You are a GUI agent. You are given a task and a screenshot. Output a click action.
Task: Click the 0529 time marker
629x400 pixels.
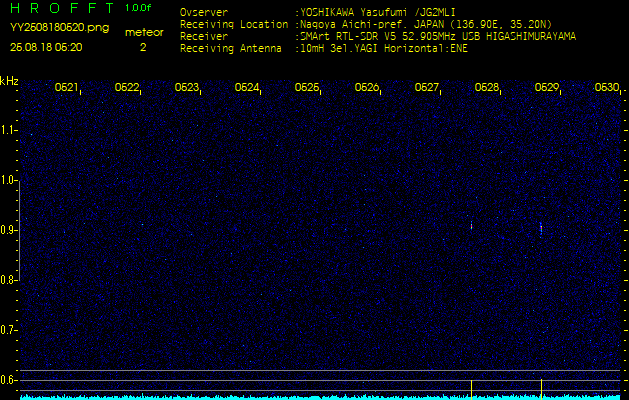tap(547, 87)
